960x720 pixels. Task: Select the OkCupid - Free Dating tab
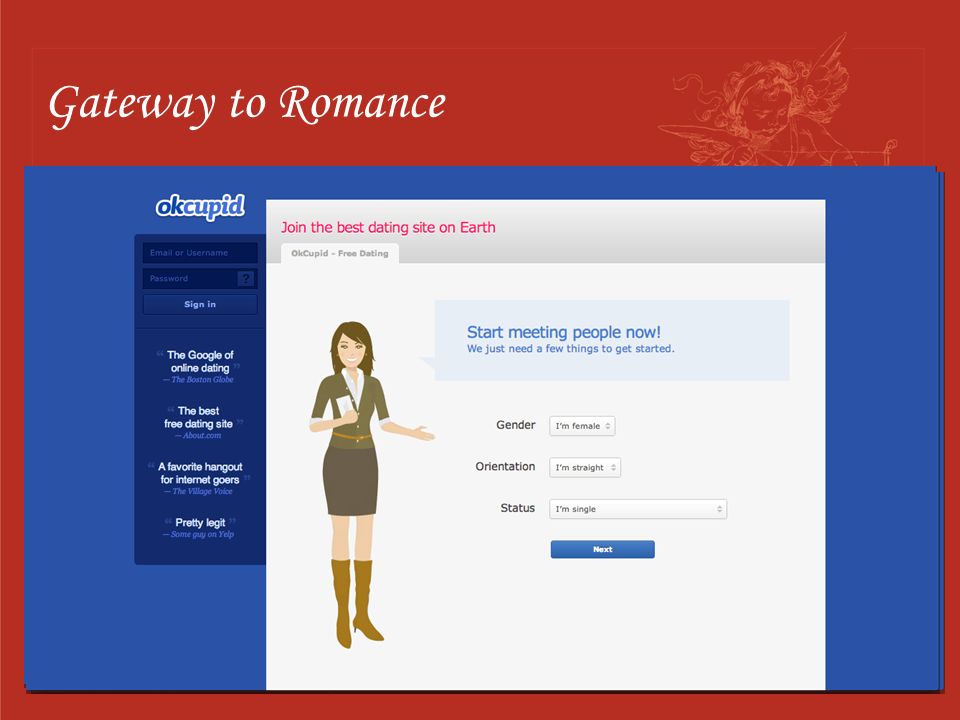point(340,253)
